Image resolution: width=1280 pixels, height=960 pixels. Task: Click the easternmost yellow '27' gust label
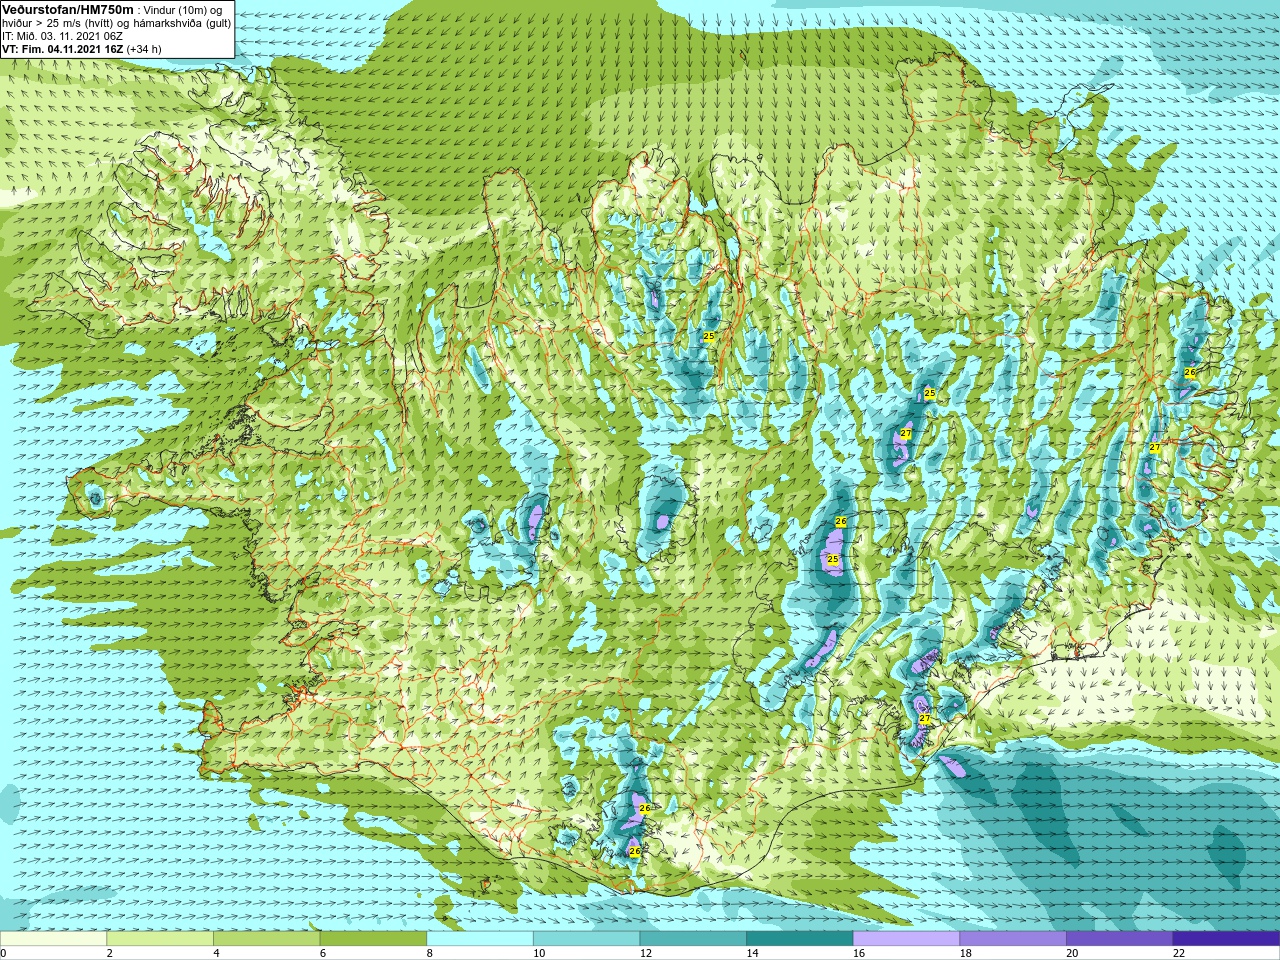(x=1155, y=447)
